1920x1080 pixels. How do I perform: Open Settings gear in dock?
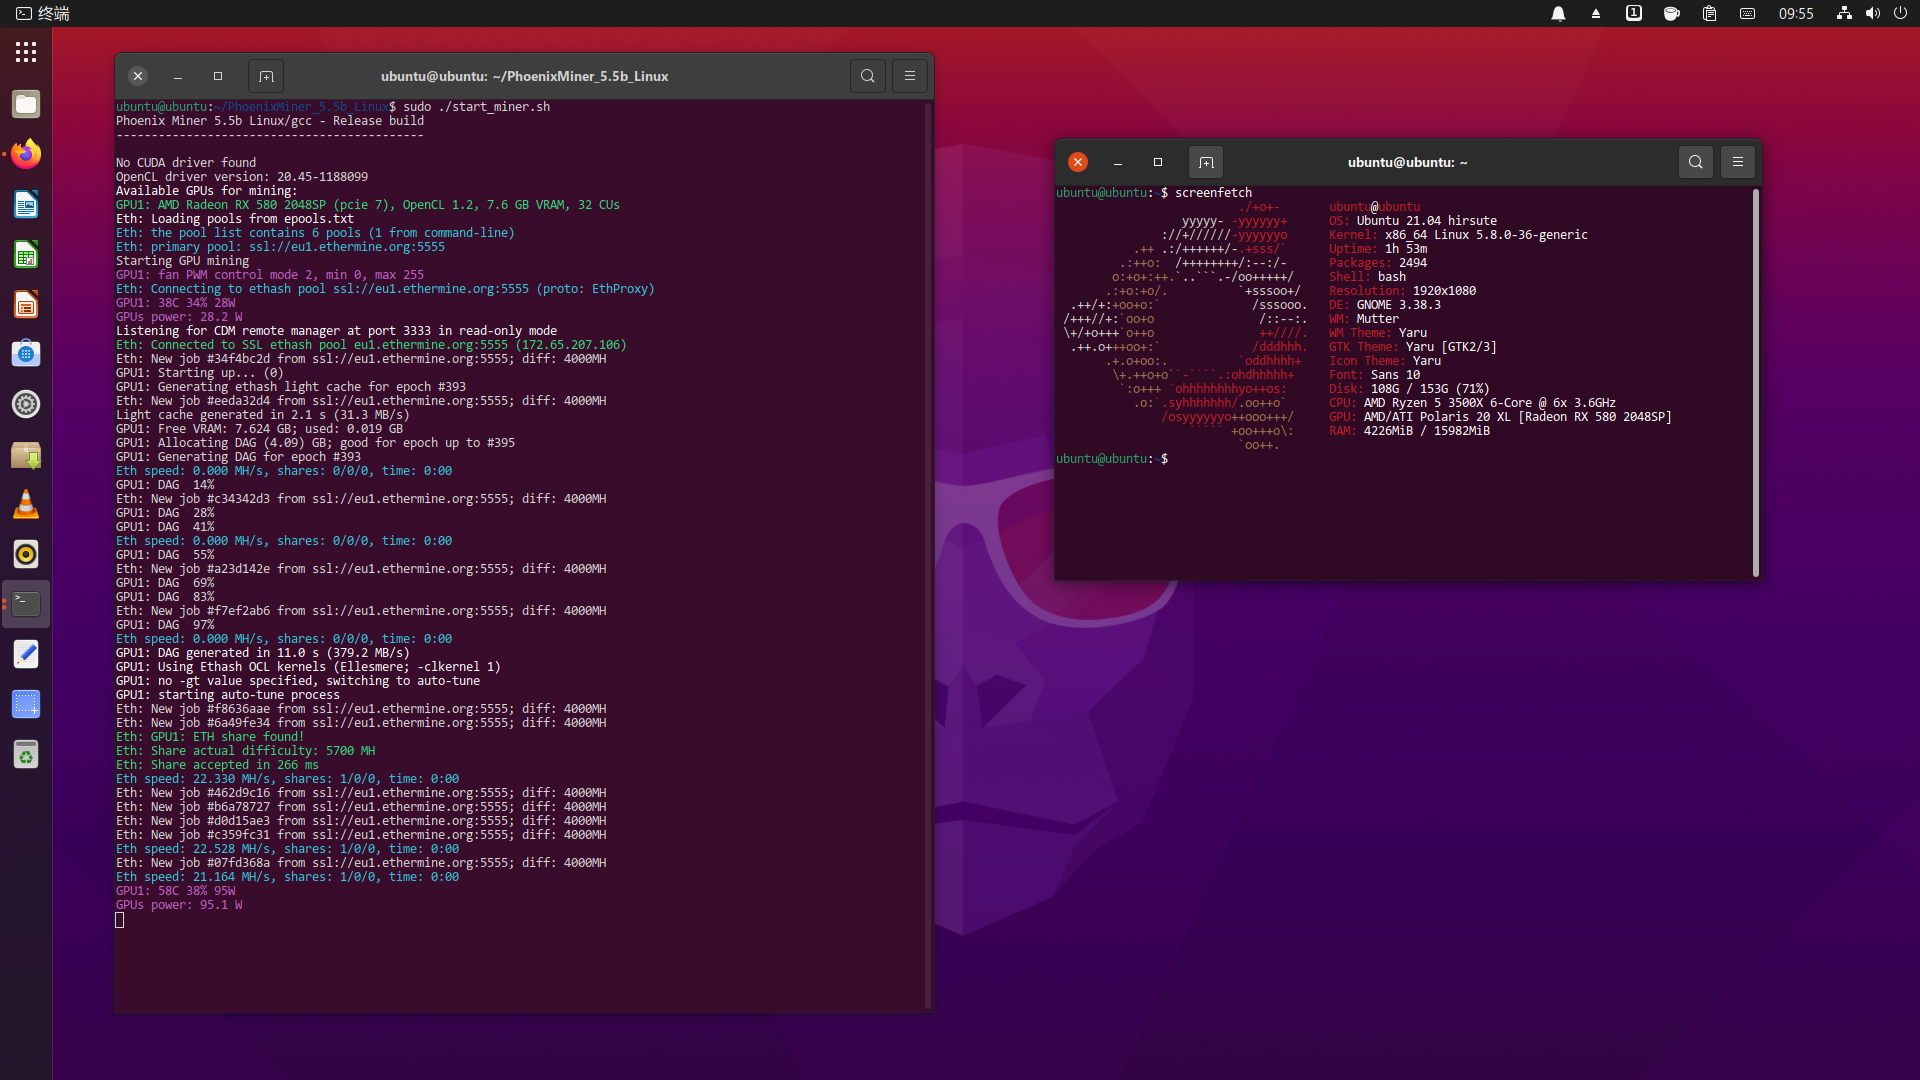pyautogui.click(x=26, y=404)
